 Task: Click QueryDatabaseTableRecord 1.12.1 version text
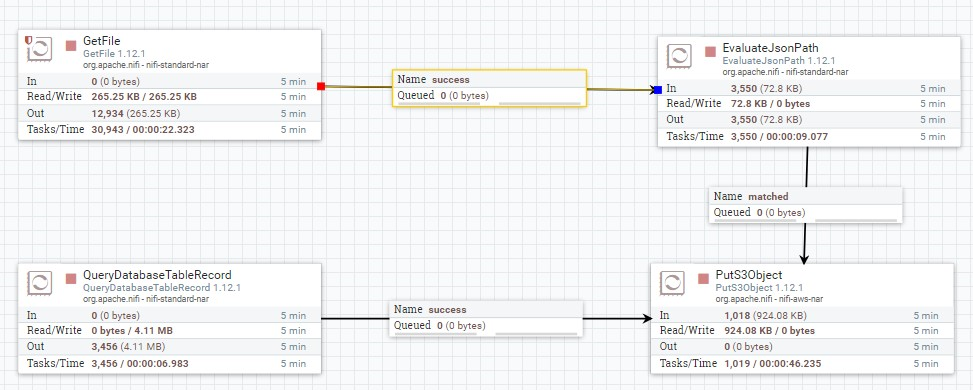pyautogui.click(x=162, y=288)
